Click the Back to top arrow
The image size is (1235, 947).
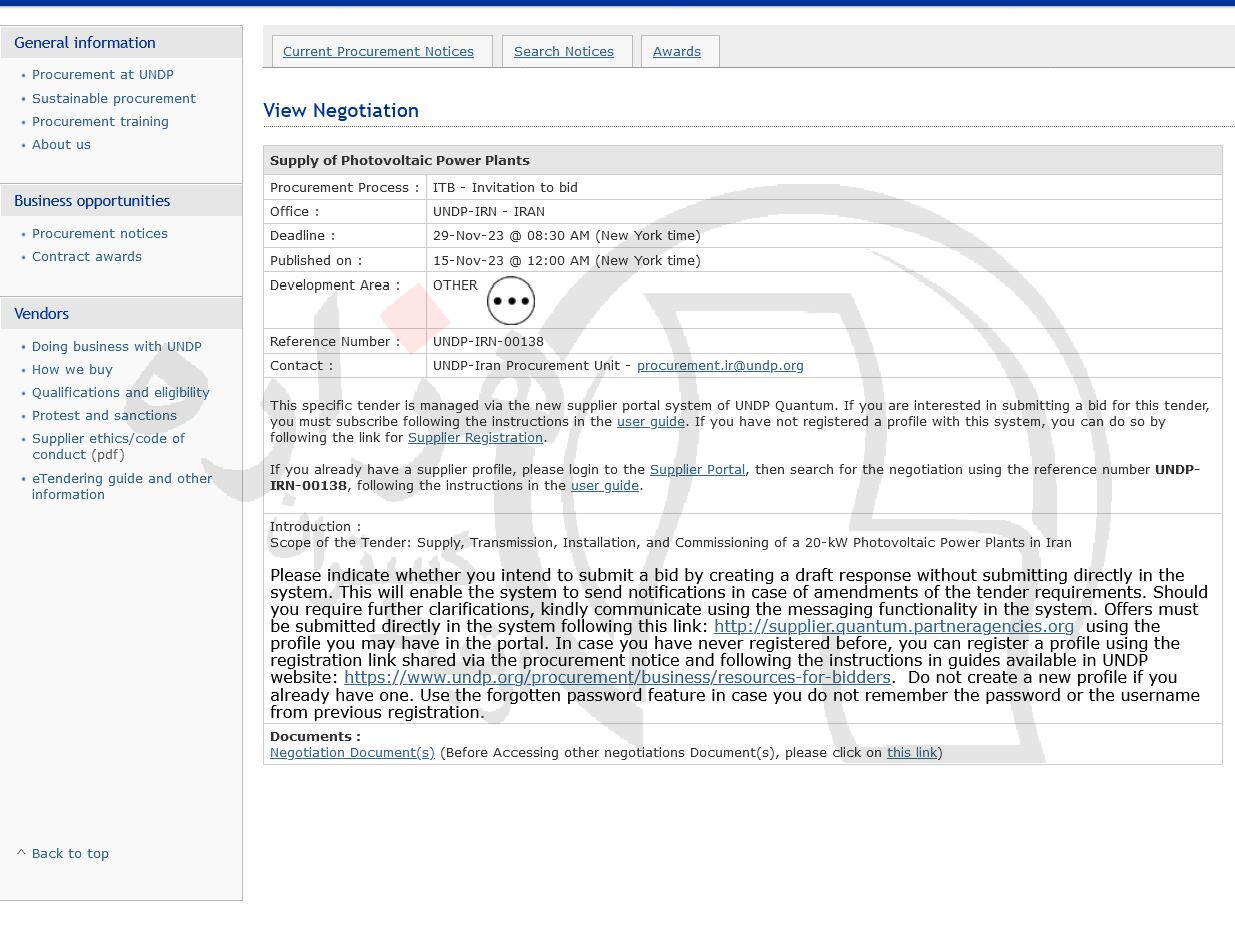click(x=21, y=853)
